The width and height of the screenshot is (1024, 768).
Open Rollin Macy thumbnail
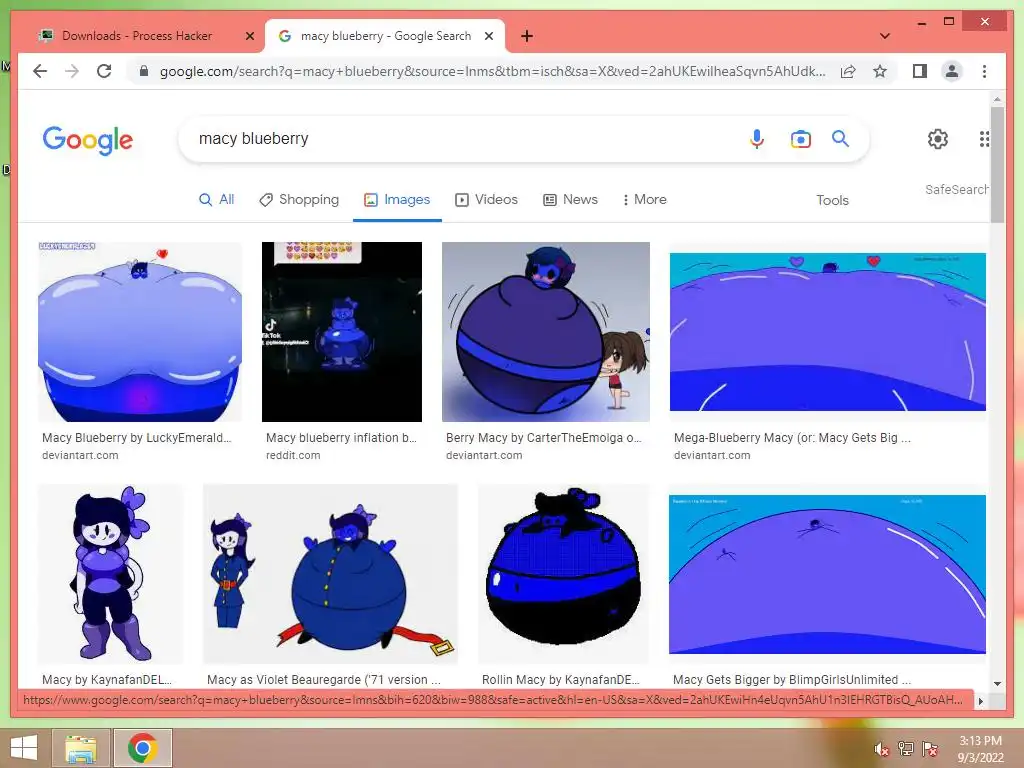point(564,574)
